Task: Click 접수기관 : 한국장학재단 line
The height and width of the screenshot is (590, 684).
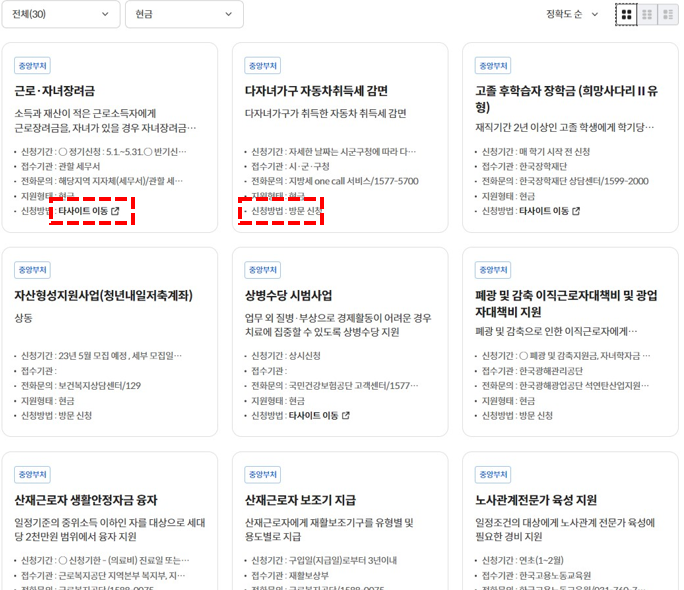Action: [x=524, y=167]
